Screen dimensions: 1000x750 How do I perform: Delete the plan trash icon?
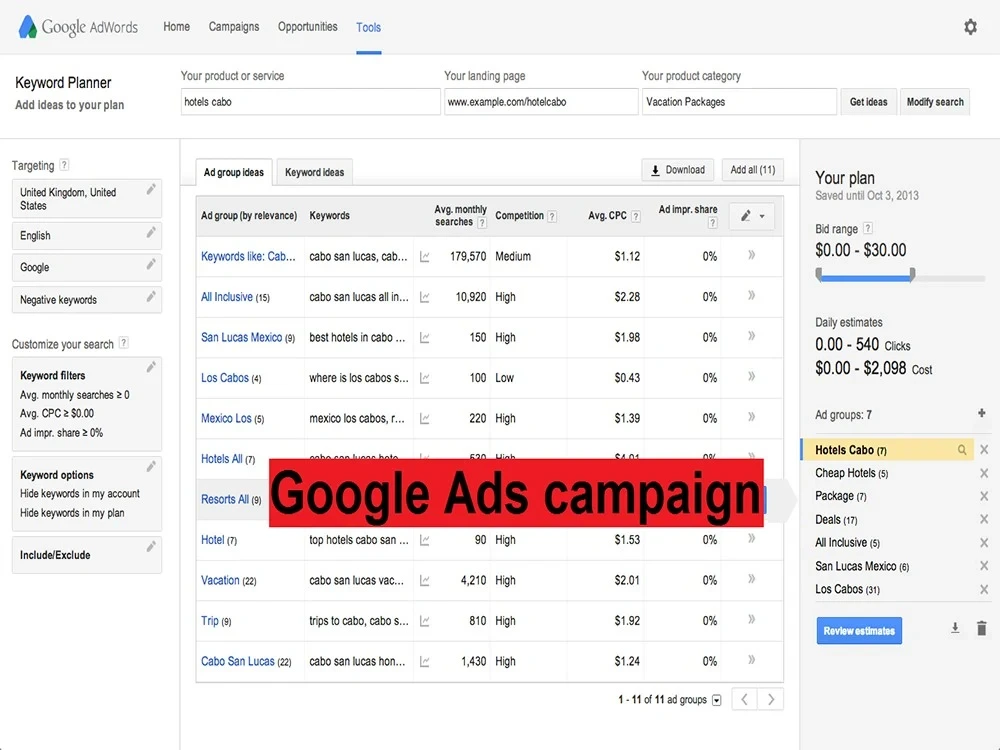(982, 628)
